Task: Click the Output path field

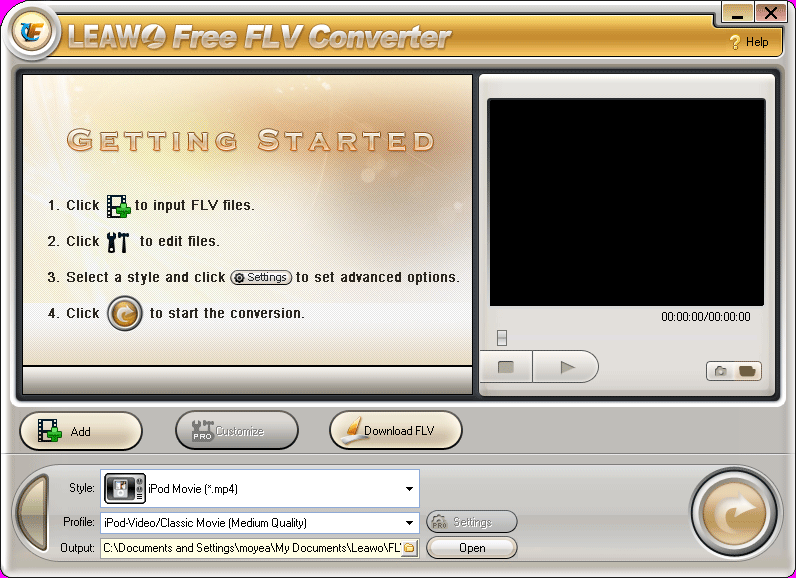Action: pyautogui.click(x=251, y=548)
